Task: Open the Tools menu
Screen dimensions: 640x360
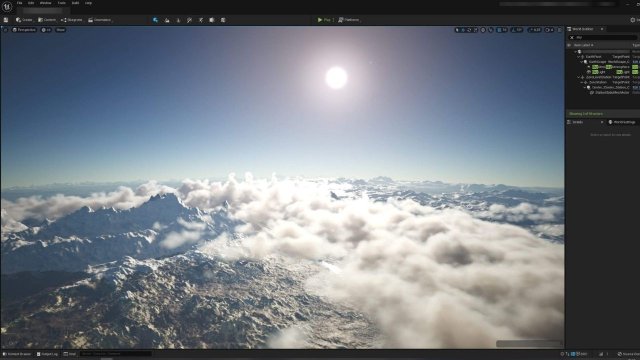Action: point(62,3)
